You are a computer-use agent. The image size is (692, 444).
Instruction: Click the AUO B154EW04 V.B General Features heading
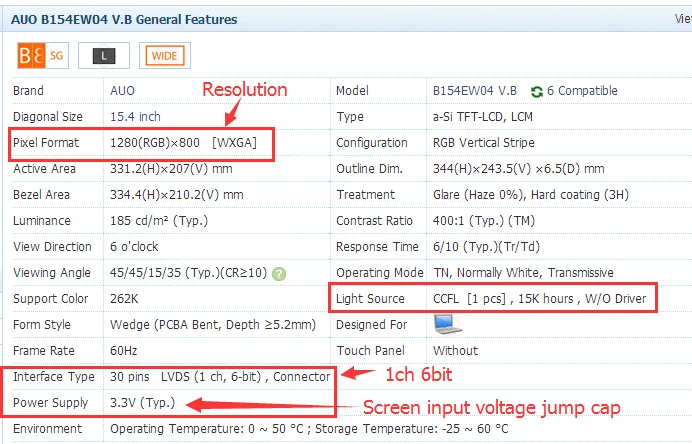124,19
